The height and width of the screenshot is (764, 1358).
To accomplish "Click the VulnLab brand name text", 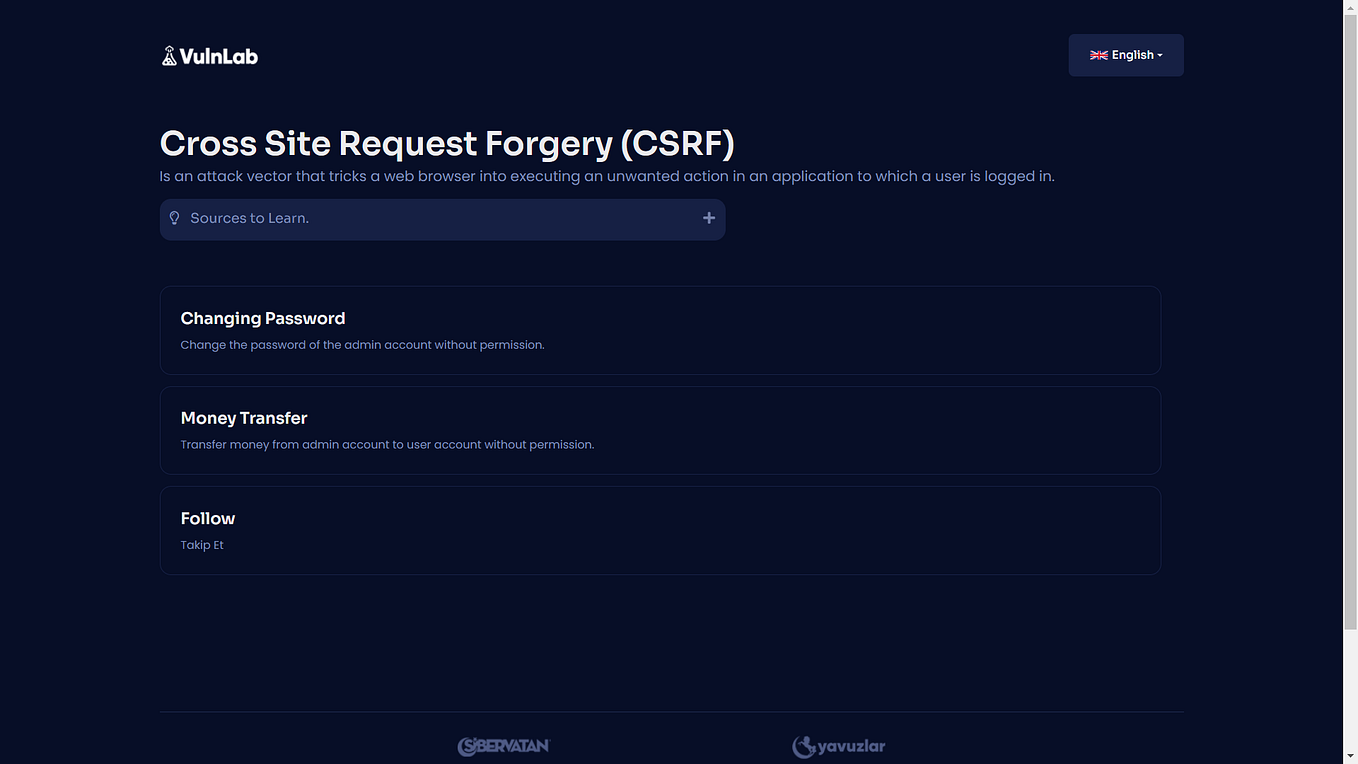I will [219, 55].
